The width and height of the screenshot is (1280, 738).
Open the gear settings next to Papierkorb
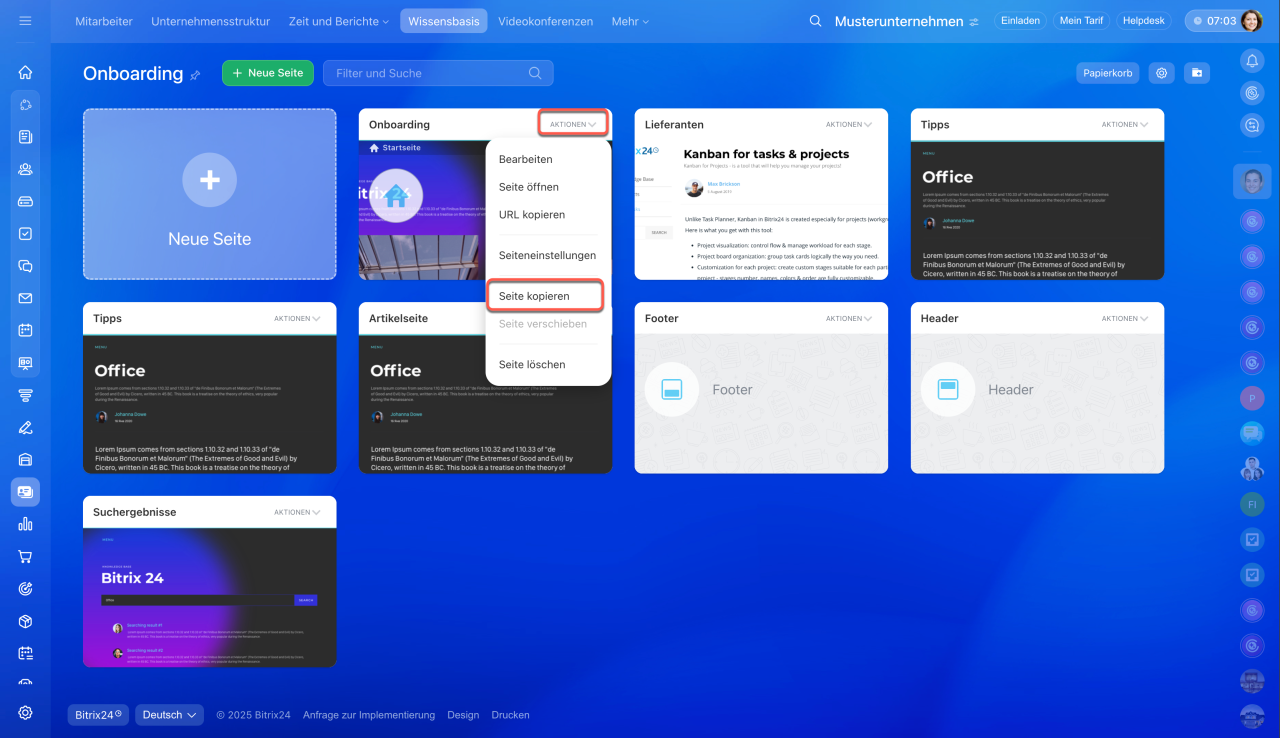[x=1161, y=73]
